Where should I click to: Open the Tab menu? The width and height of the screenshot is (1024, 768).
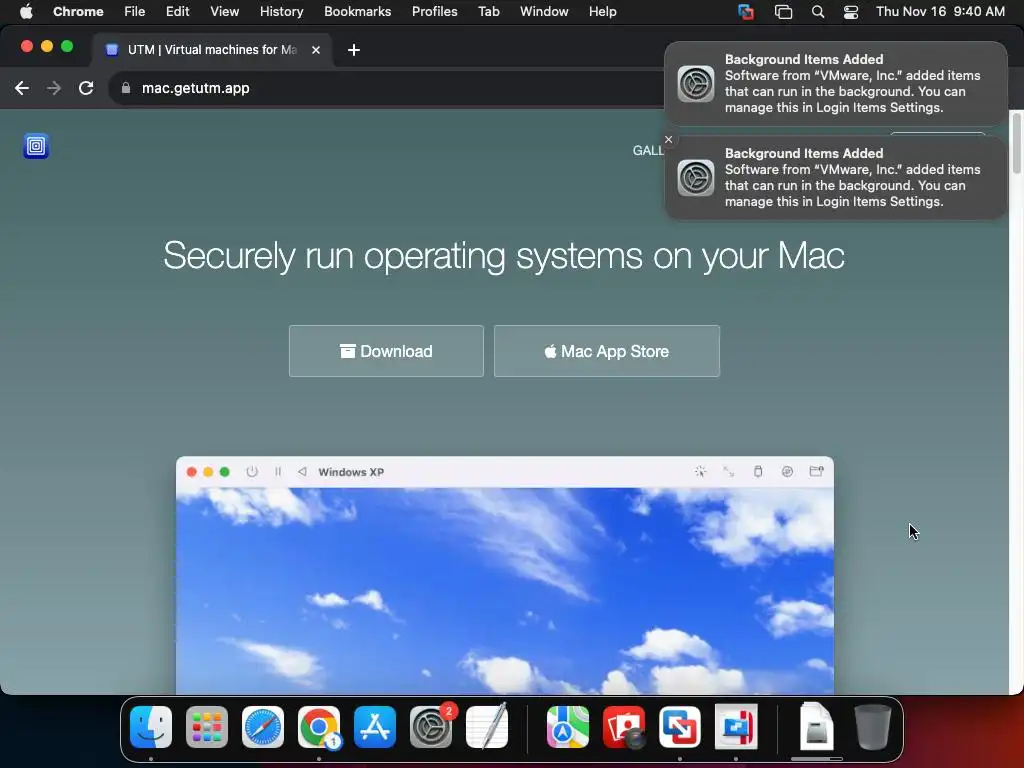click(488, 11)
